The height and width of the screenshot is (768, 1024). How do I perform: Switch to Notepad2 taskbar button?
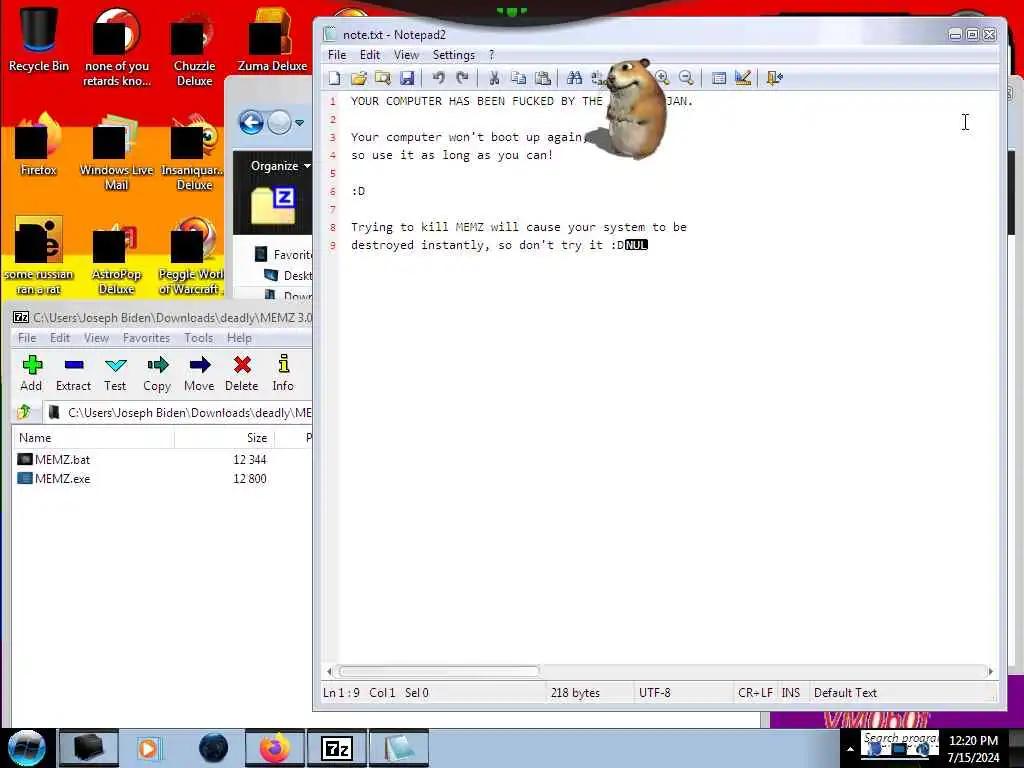pos(399,748)
